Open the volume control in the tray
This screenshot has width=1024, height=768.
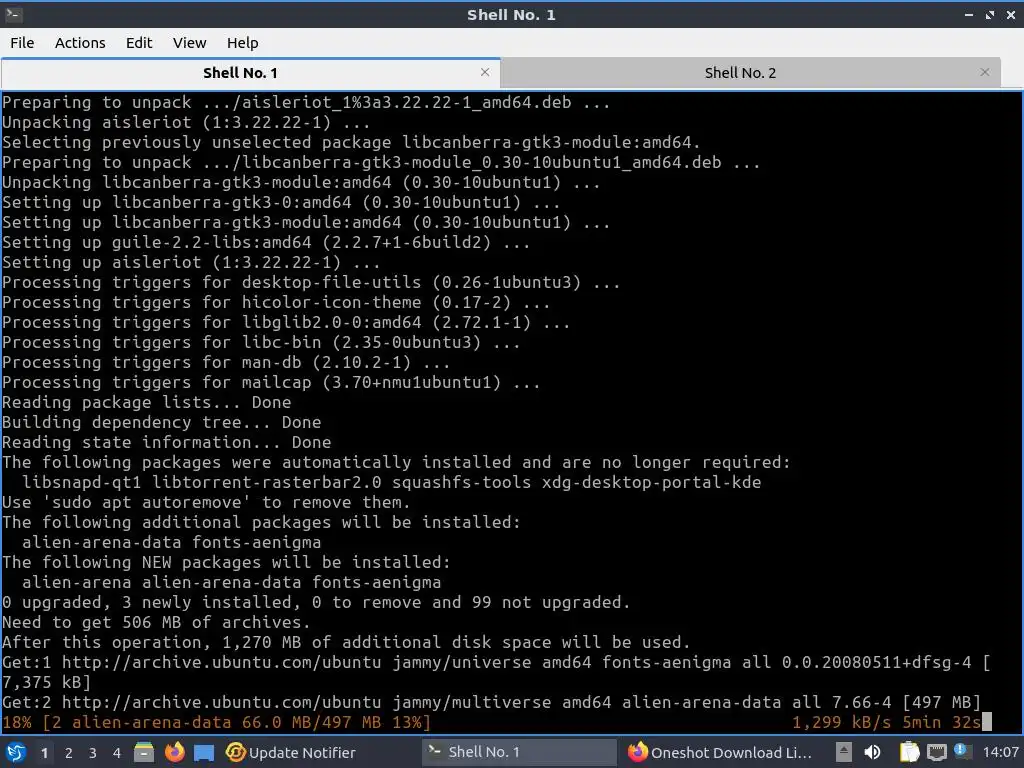pyautogui.click(x=872, y=752)
